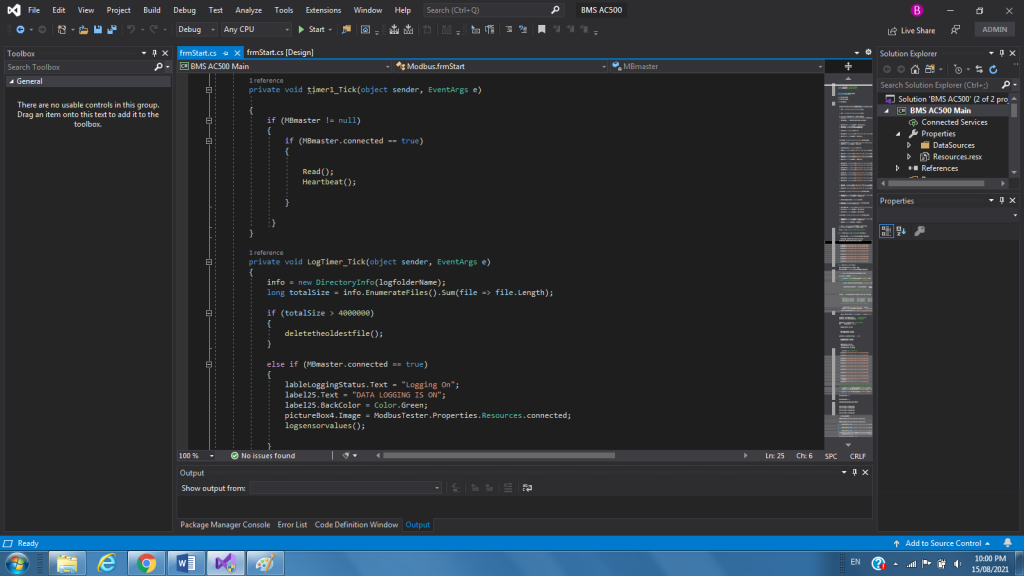This screenshot has width=1024, height=576.
Task: Open the Any CPU platform dropdown
Action: pos(256,30)
